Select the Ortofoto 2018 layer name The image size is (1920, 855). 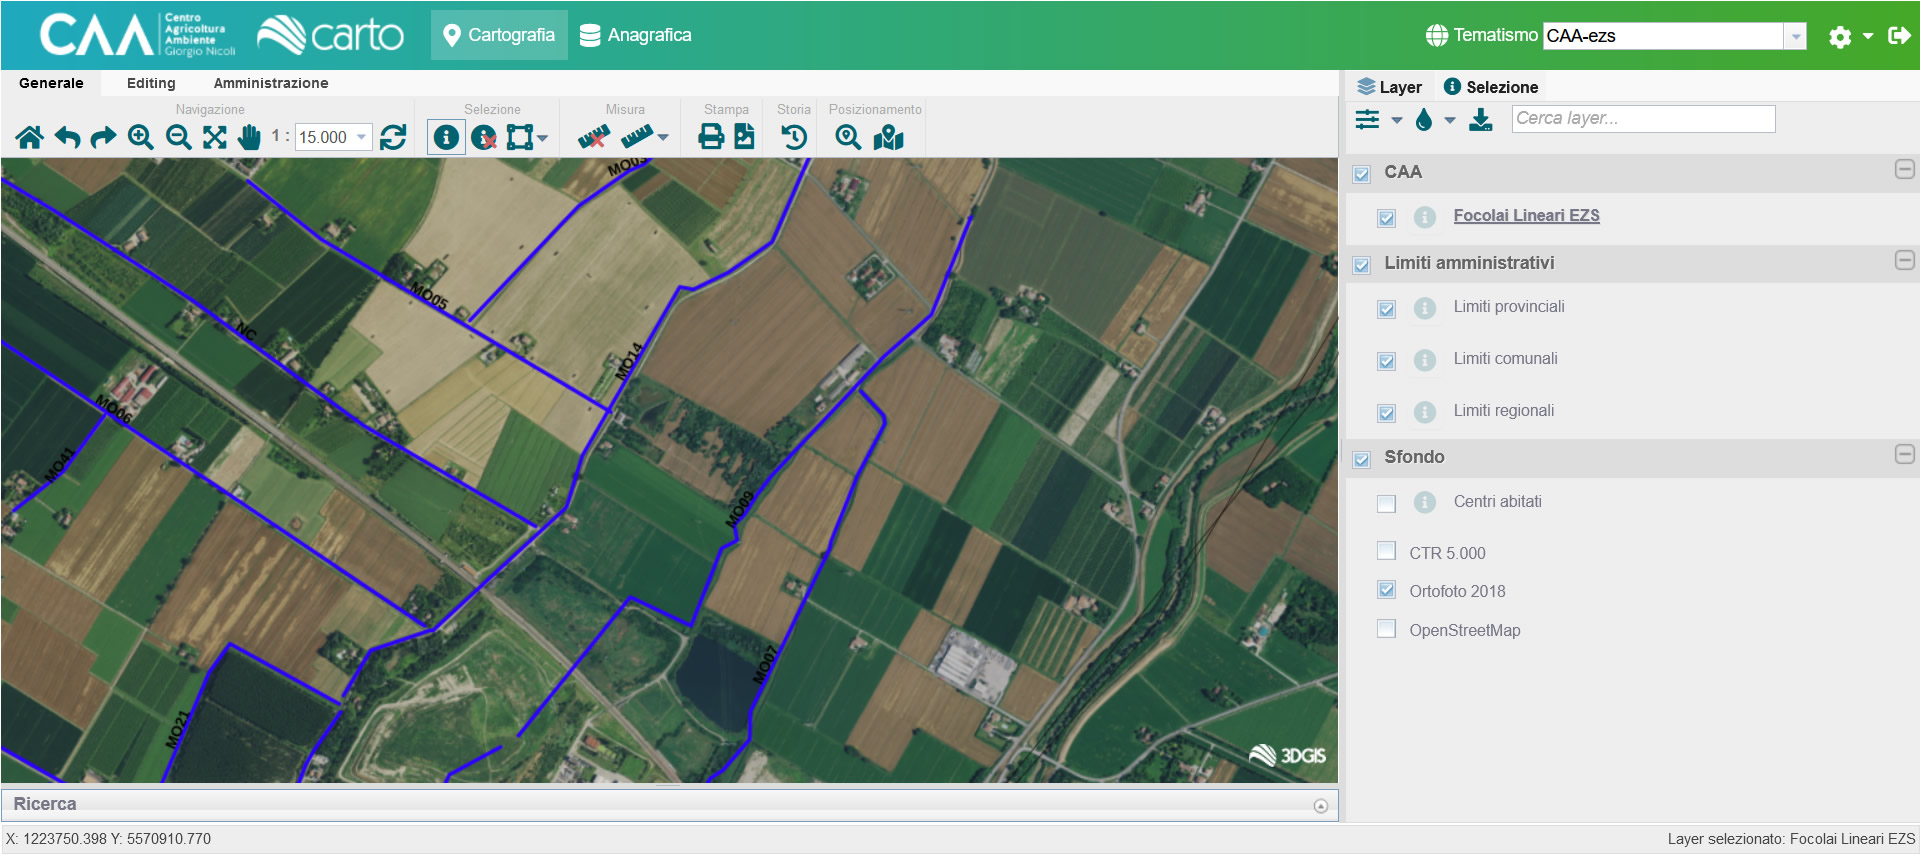tap(1457, 591)
